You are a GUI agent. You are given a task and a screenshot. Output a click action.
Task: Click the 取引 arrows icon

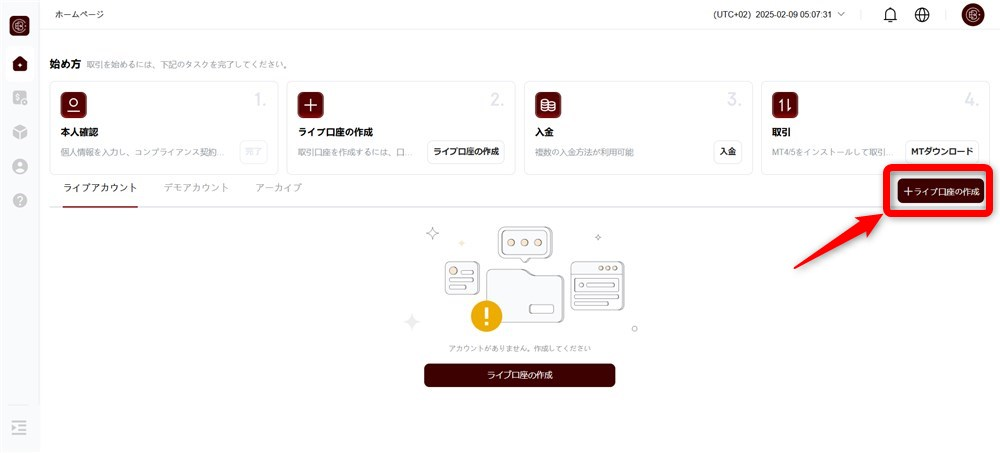click(785, 105)
